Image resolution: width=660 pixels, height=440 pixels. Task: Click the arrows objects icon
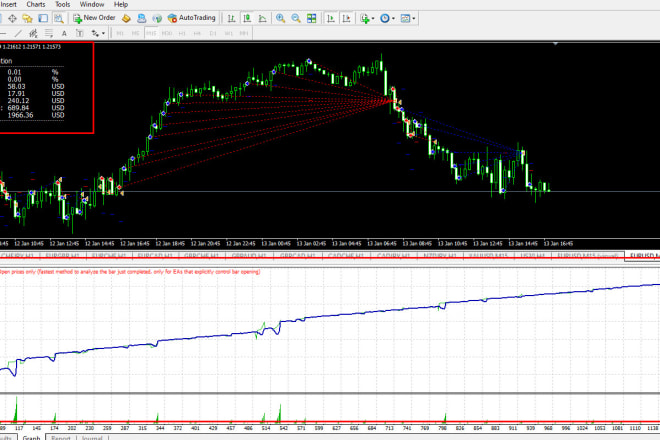(96, 33)
